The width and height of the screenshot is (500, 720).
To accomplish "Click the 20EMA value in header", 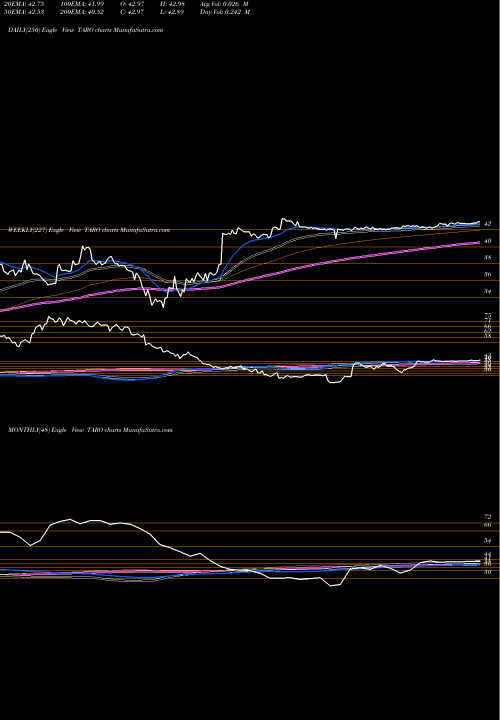I will (x=23, y=3).
